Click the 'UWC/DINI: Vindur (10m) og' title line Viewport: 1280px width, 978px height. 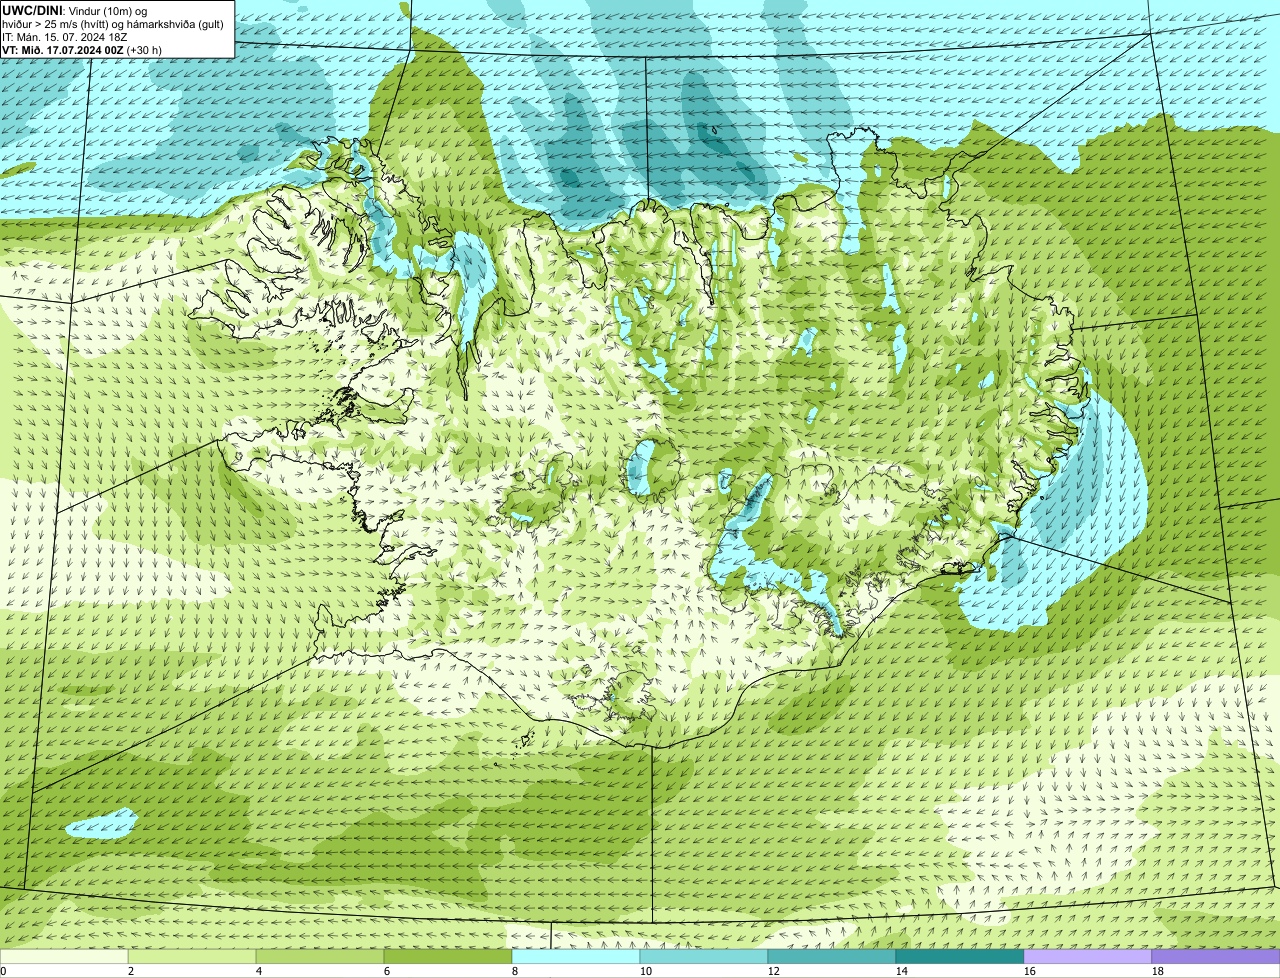(75, 10)
